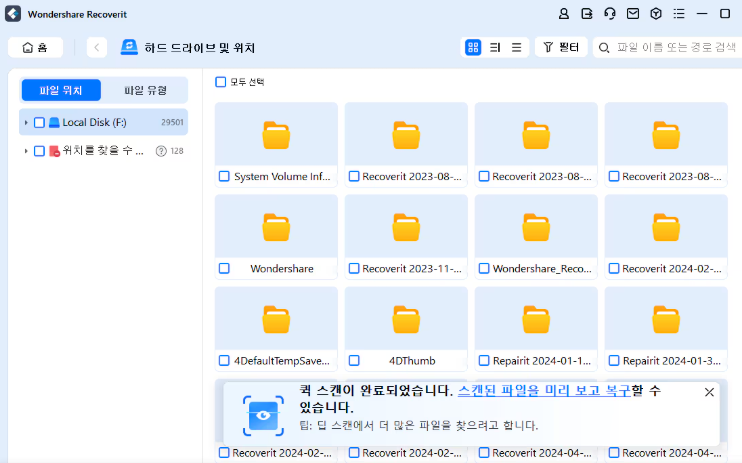
Task: Tick the Recoverit 2023-11-... checkbox
Action: click(x=354, y=268)
